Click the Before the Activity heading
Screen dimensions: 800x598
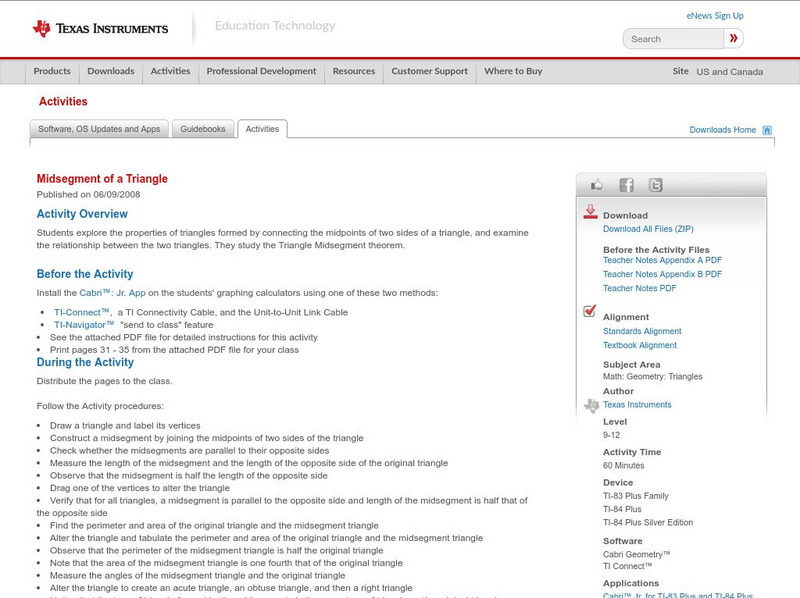pyautogui.click(x=85, y=274)
